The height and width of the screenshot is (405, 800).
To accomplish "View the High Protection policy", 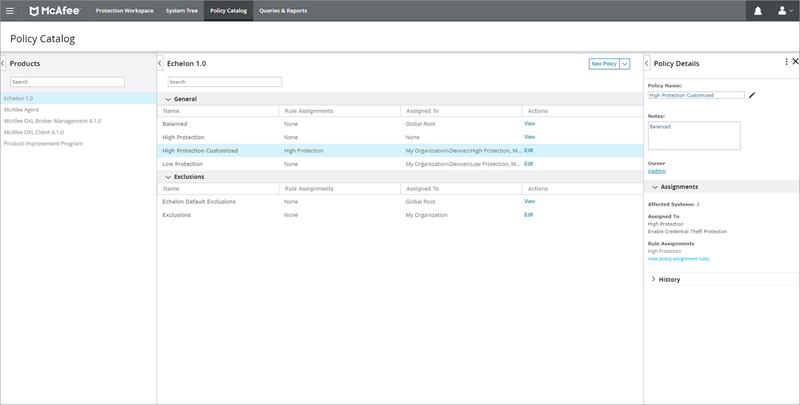I will [x=530, y=137].
